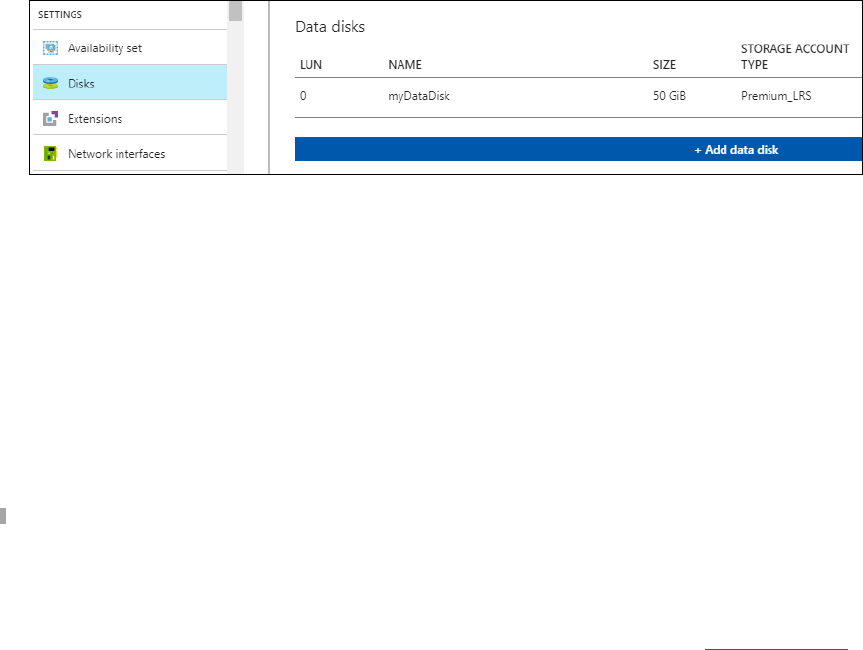Click the Network interfaces card icon
863x650 pixels.
(x=51, y=154)
